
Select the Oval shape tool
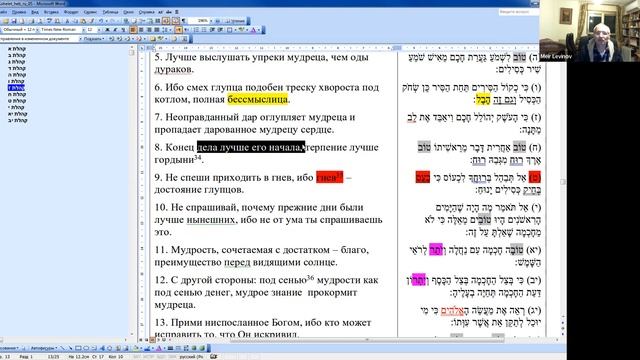point(86,348)
